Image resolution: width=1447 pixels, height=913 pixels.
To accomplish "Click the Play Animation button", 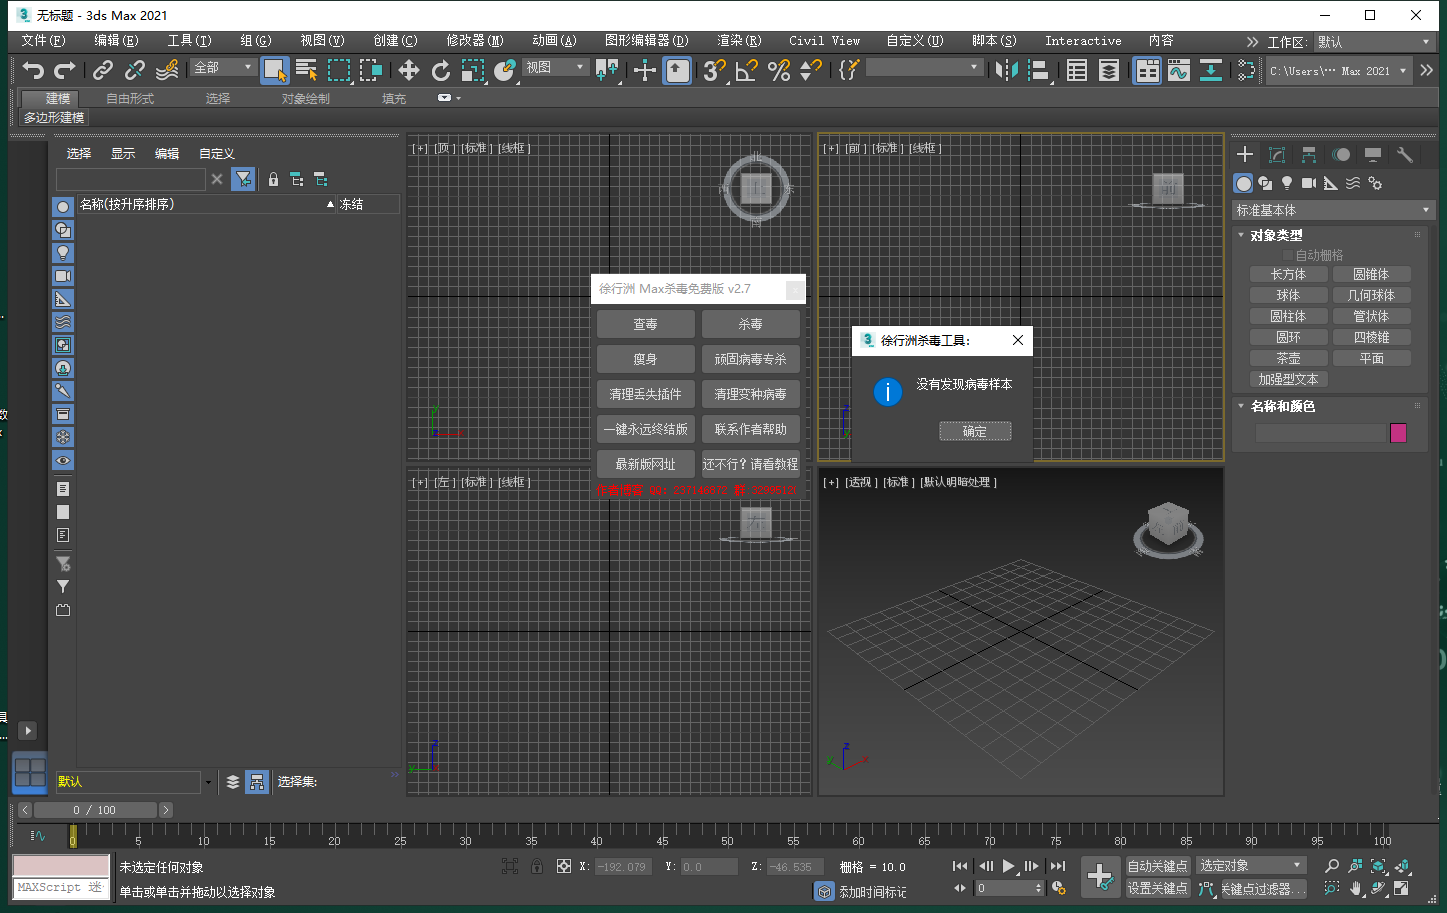I will click(1009, 866).
